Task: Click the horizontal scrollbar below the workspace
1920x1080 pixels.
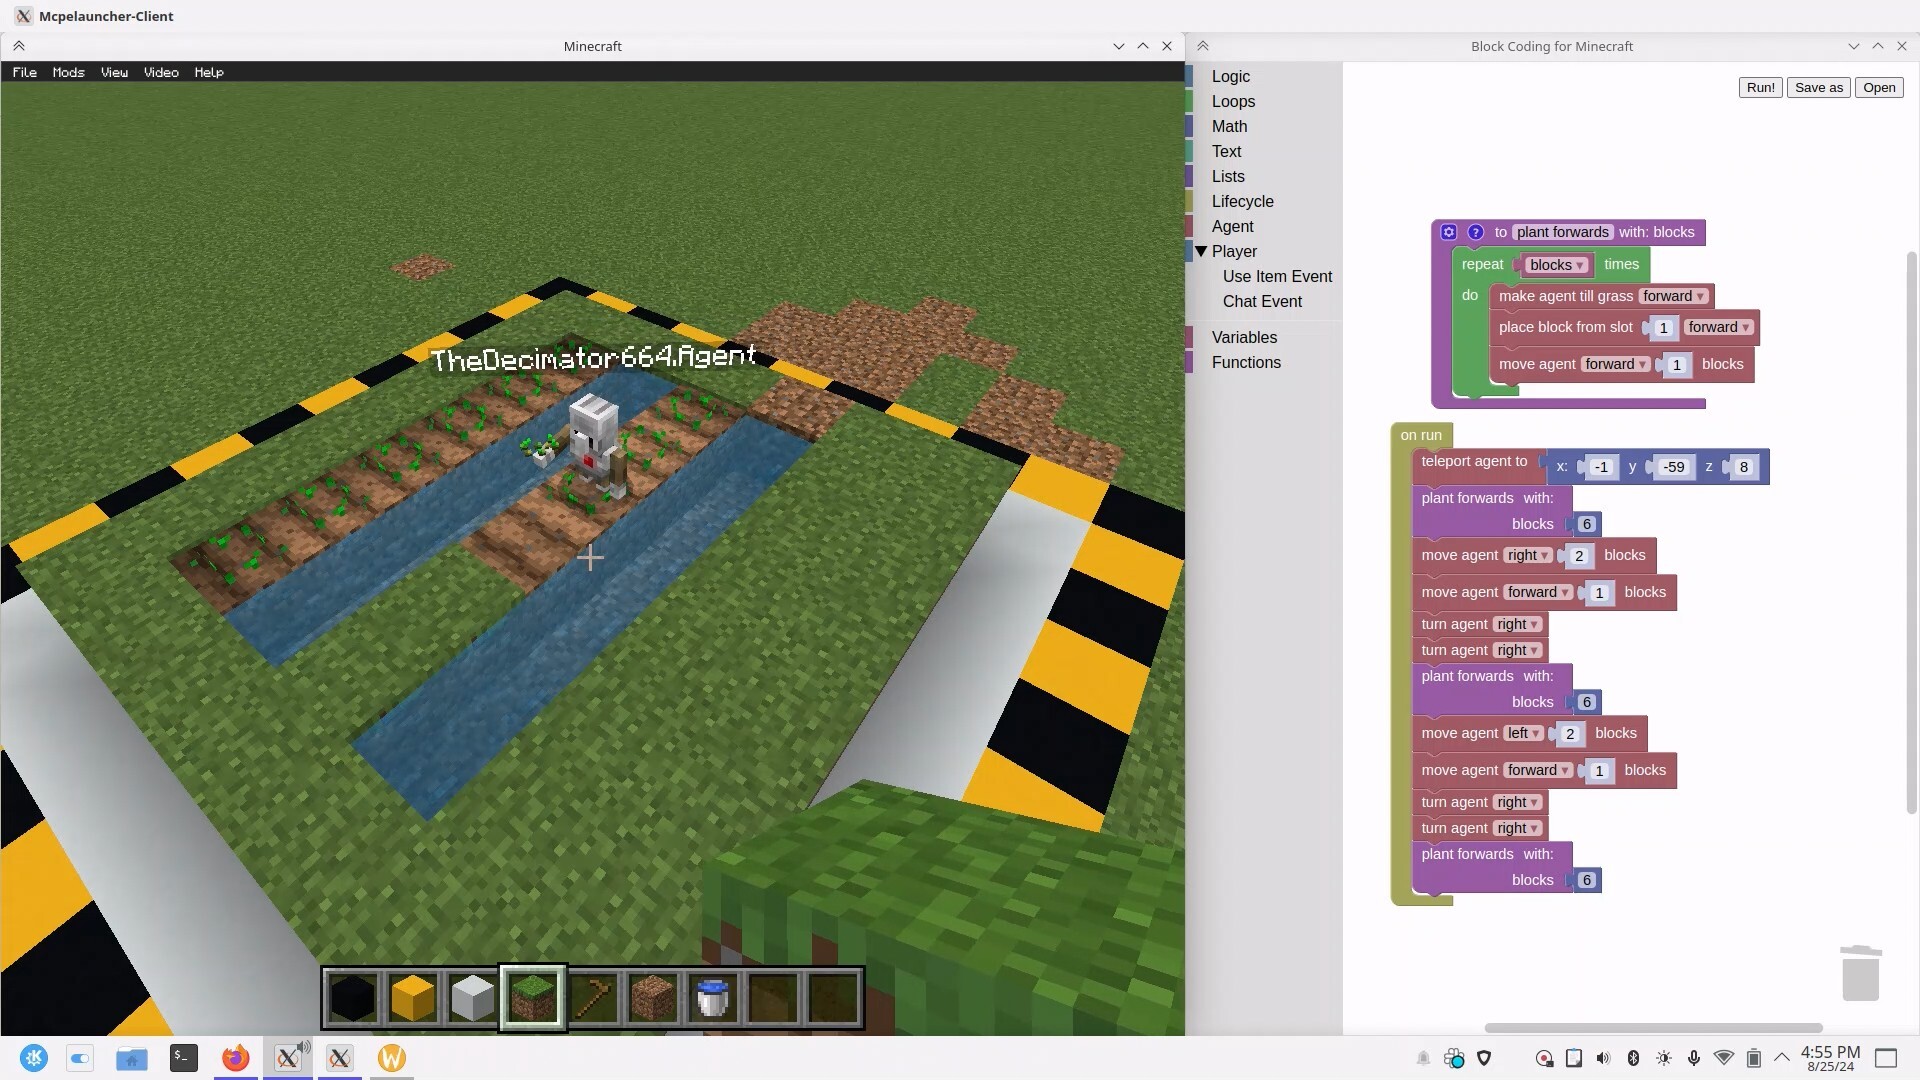Action: point(1655,1027)
